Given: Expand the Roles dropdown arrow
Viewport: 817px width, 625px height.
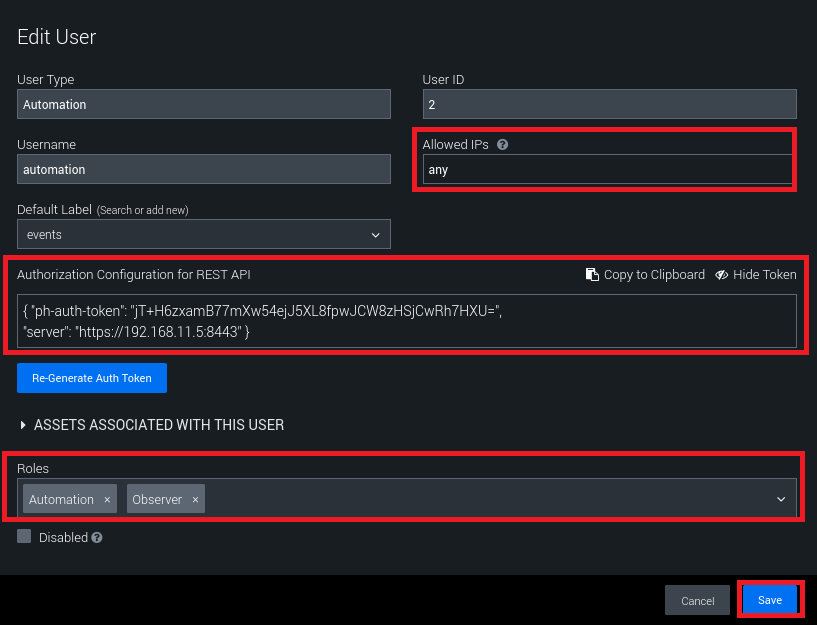Looking at the screenshot, I should pos(780,499).
